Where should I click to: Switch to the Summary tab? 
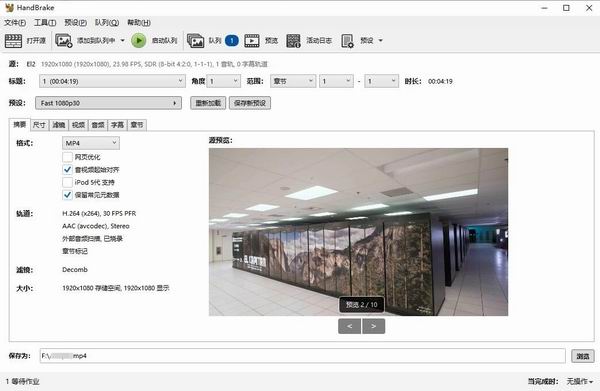coord(20,124)
